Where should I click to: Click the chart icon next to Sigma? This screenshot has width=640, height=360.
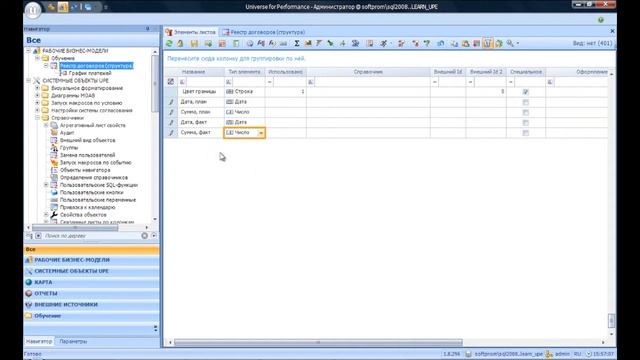coord(308,43)
